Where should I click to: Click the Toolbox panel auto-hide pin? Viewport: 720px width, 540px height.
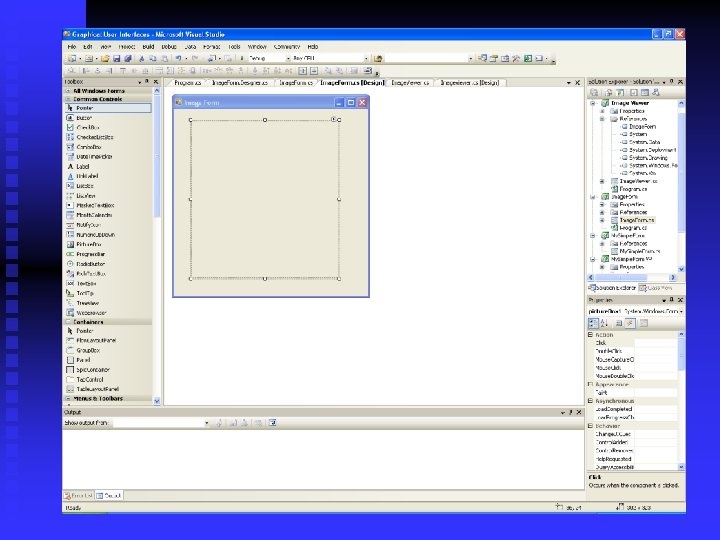pyautogui.click(x=147, y=81)
